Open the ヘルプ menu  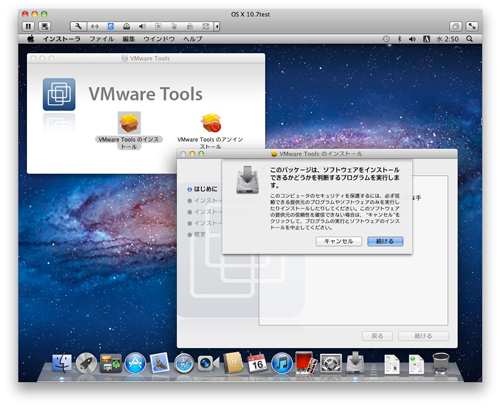[x=192, y=39]
